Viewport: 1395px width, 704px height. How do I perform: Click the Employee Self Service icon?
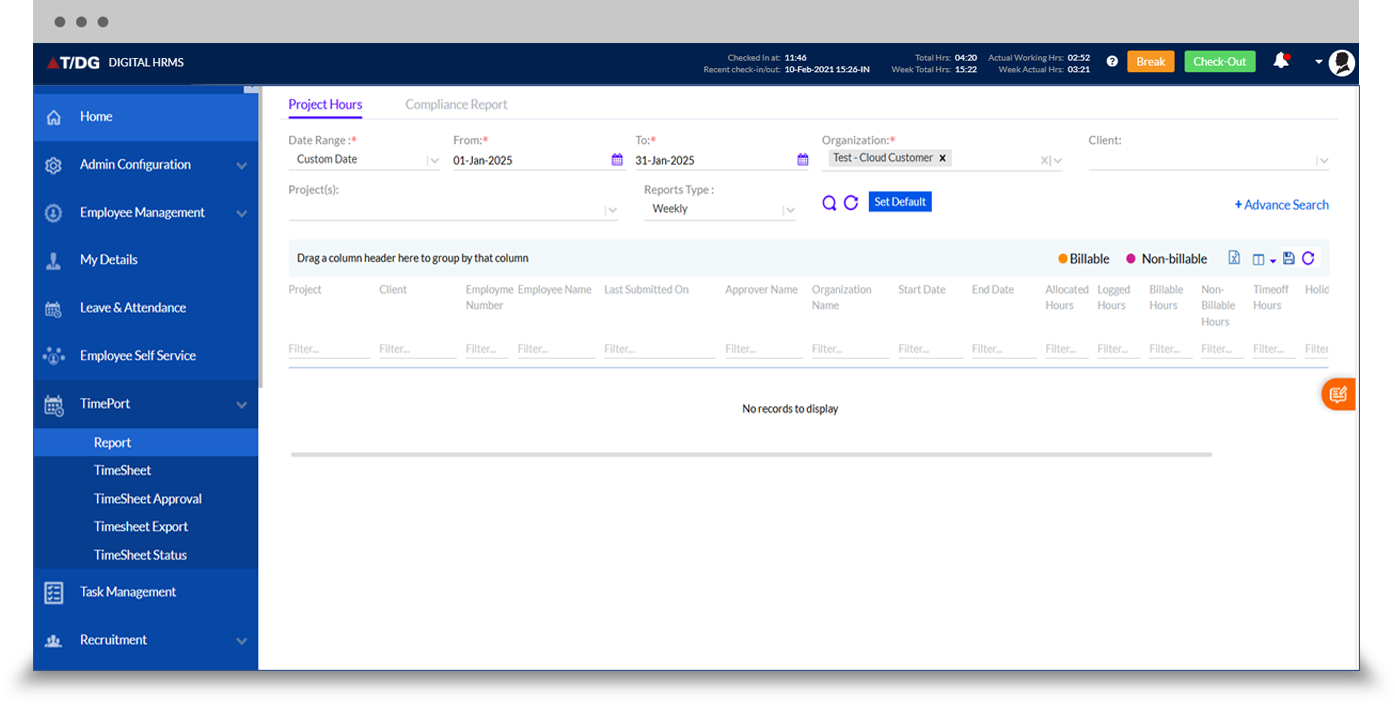tap(54, 356)
